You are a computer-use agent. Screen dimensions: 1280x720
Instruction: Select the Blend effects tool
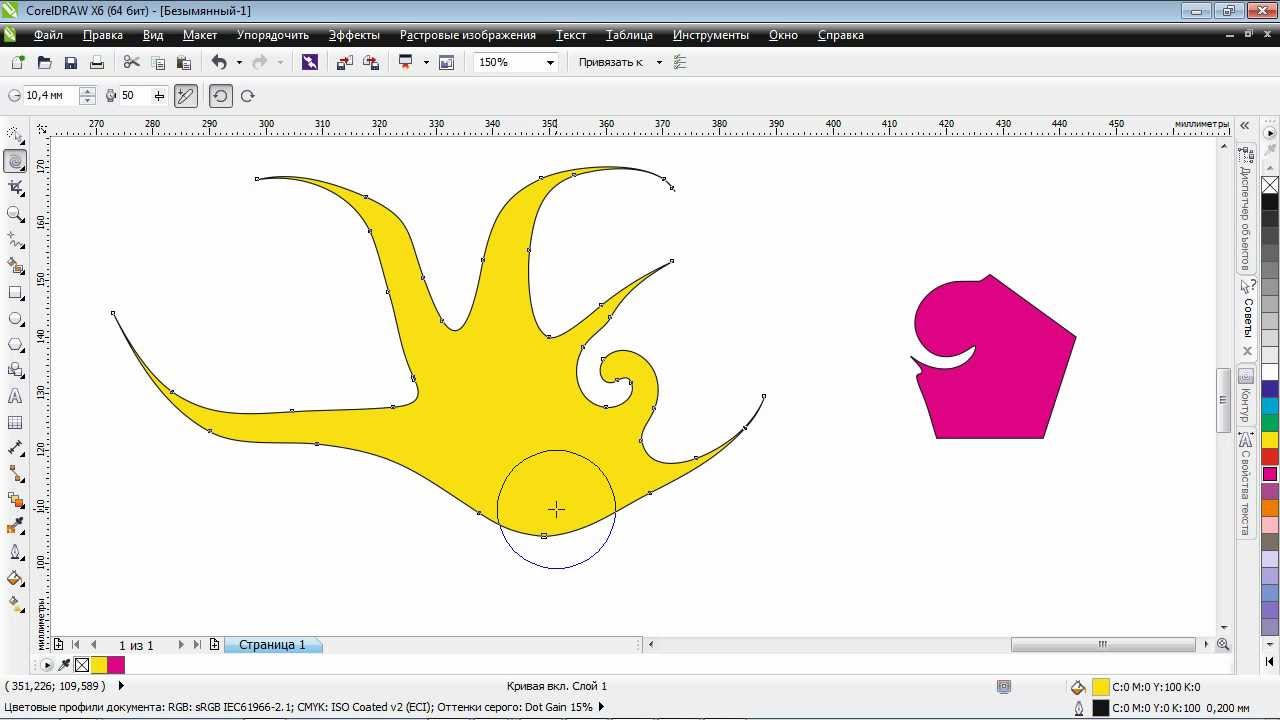pyautogui.click(x=15, y=500)
